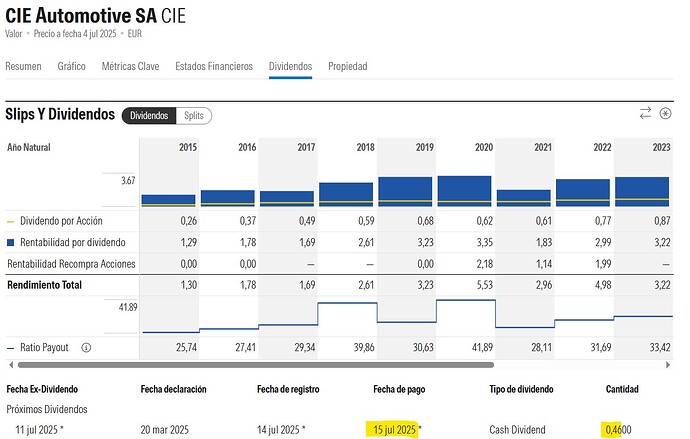Click the 2016 column header
Screen dimensions: 690x439
[247, 147]
